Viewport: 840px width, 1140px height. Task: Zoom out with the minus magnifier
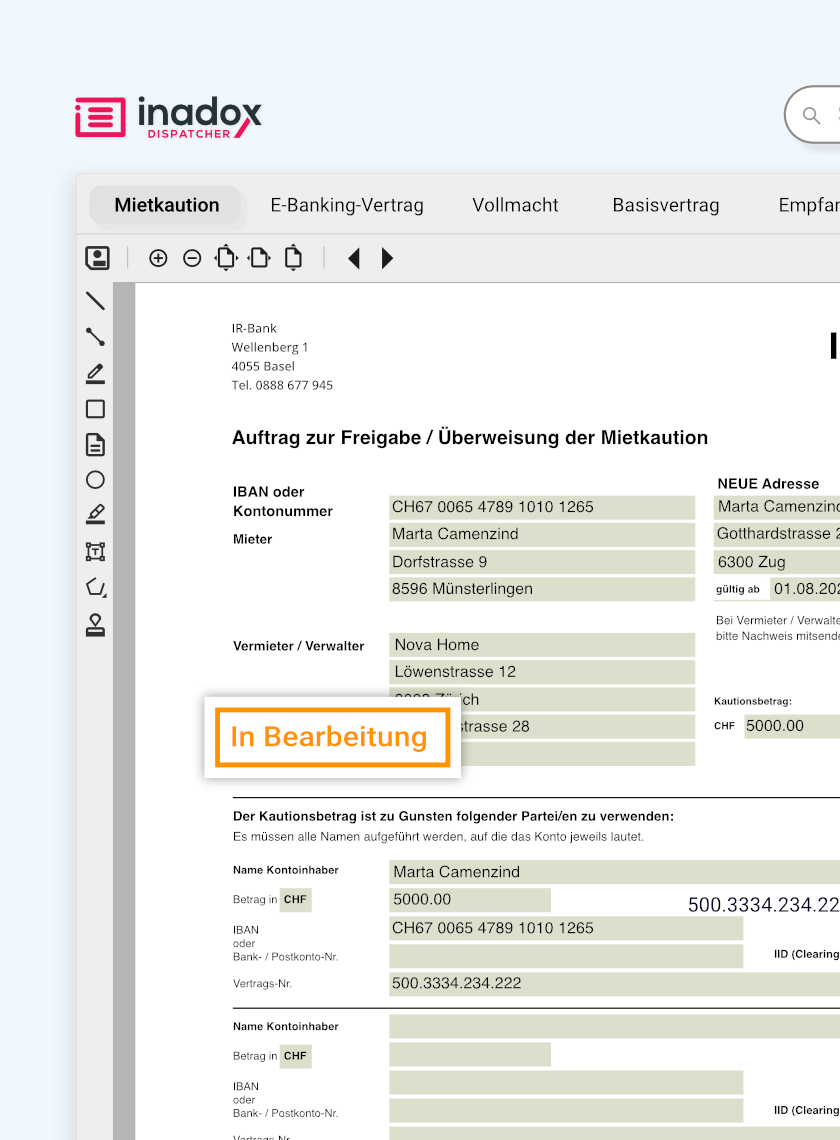192,258
